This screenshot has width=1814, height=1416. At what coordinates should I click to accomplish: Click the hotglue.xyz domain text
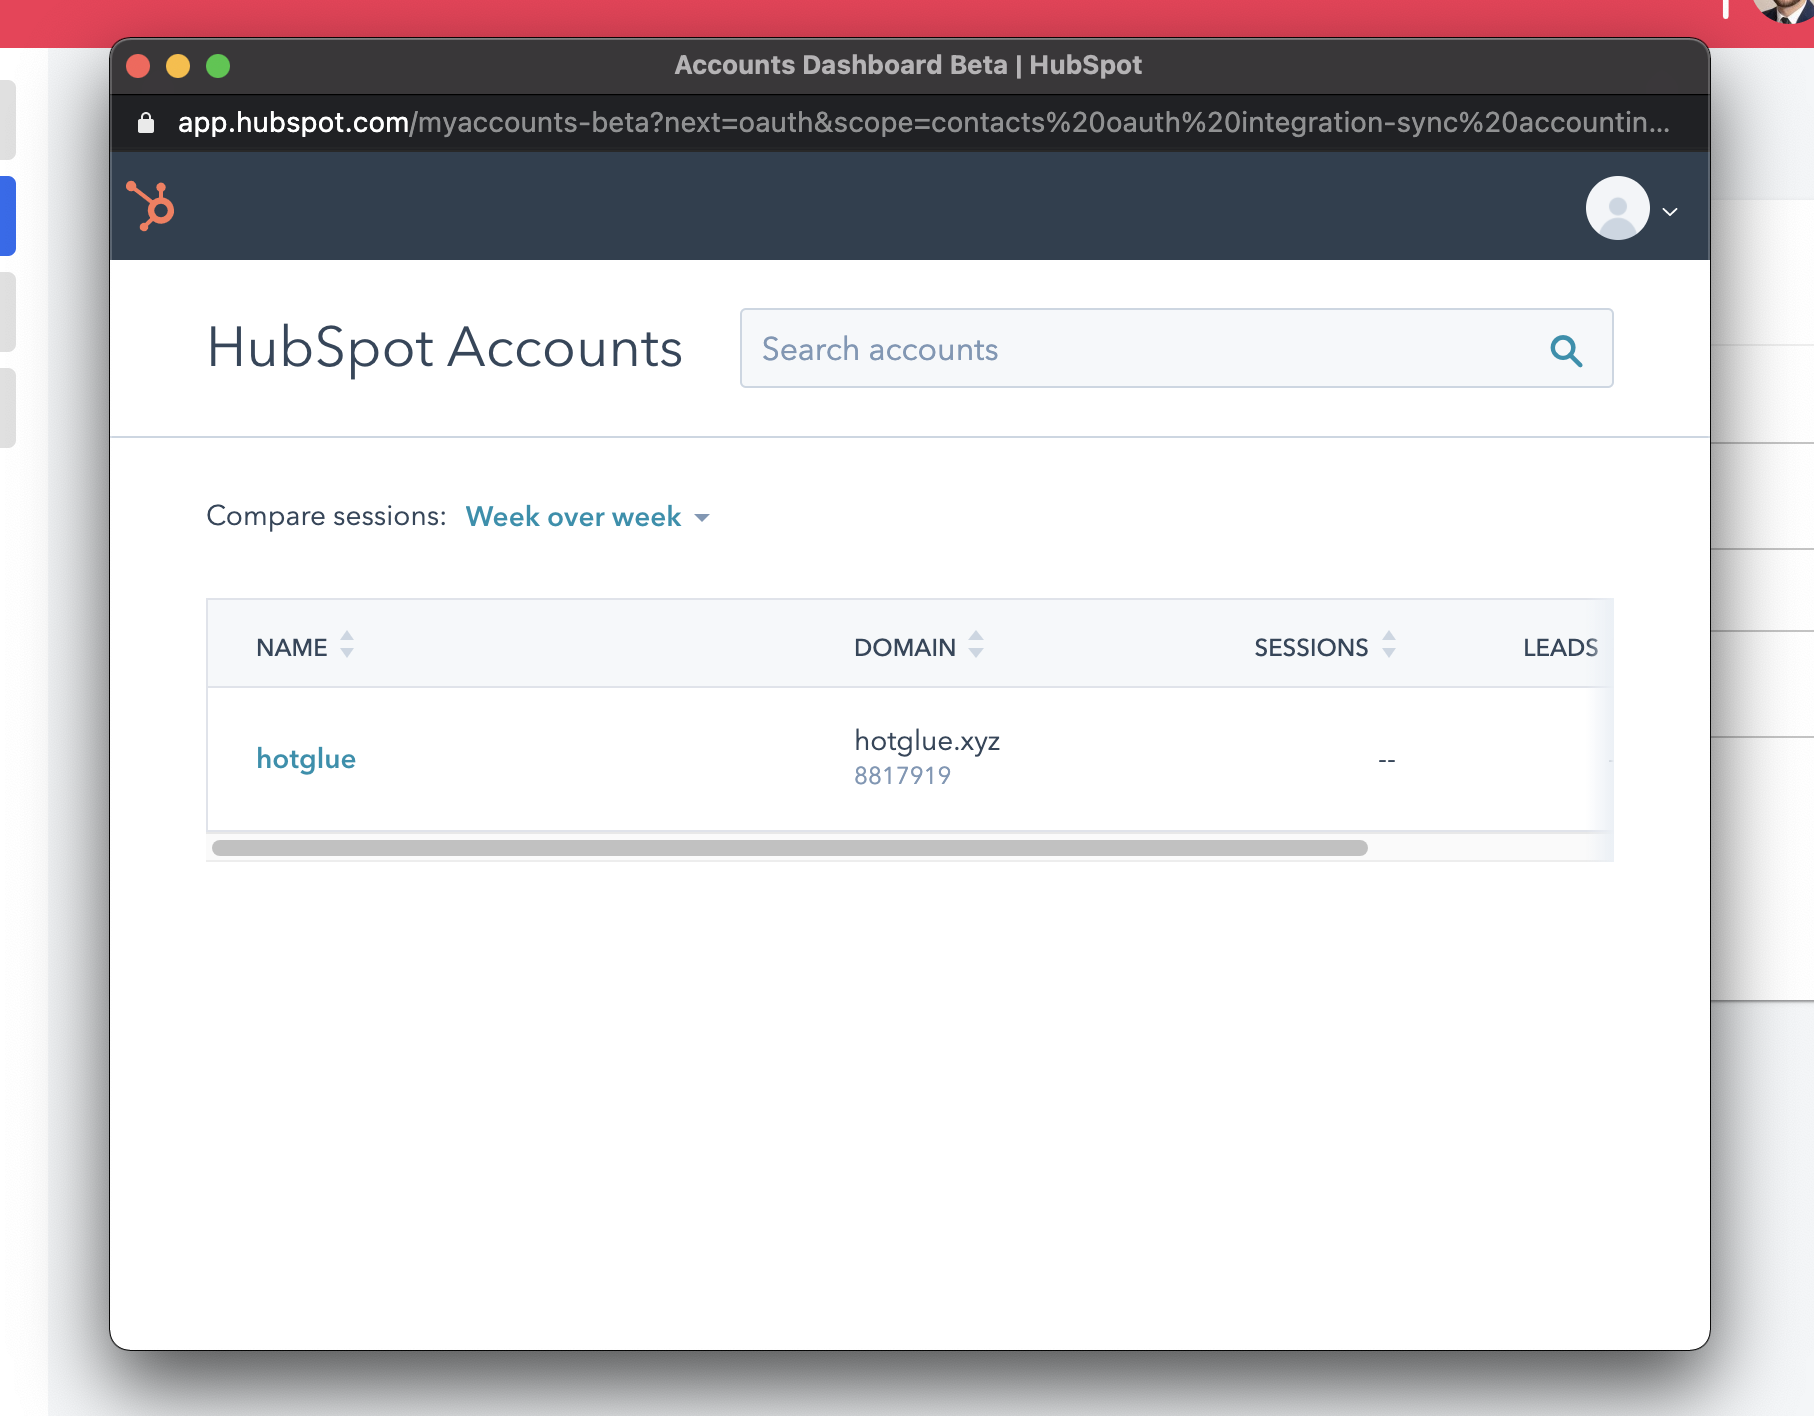coord(927,741)
